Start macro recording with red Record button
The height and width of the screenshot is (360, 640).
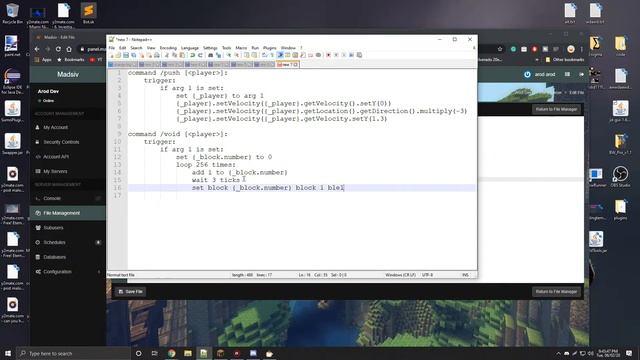coord(328,55)
